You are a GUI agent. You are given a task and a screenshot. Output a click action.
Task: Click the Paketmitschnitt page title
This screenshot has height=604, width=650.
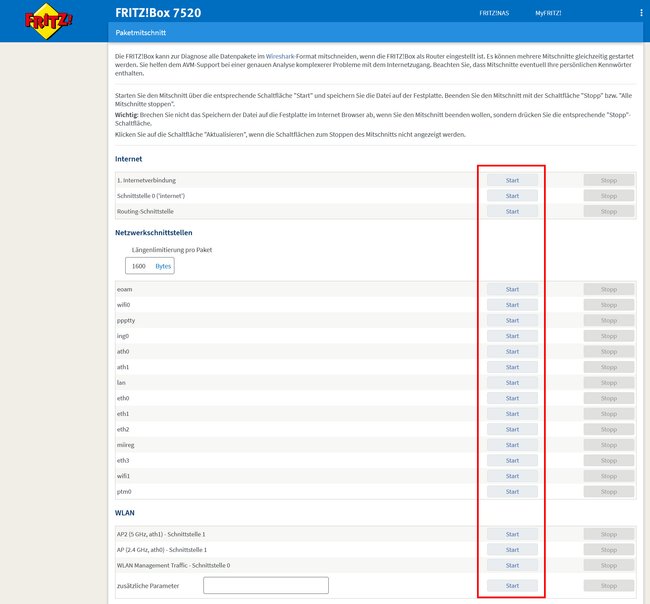(141, 32)
